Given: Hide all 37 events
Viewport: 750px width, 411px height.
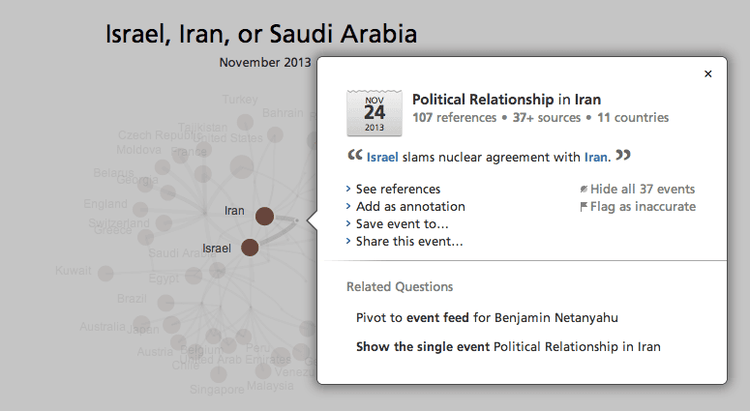Looking at the screenshot, I should point(642,189).
